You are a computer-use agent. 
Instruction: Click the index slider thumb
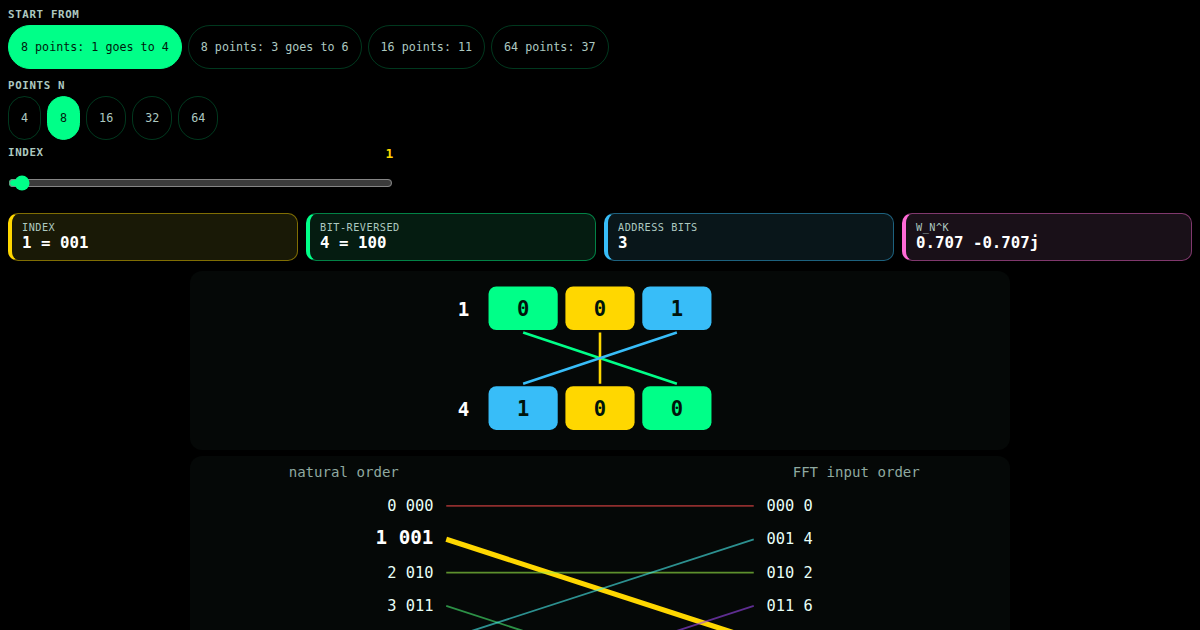click(22, 183)
